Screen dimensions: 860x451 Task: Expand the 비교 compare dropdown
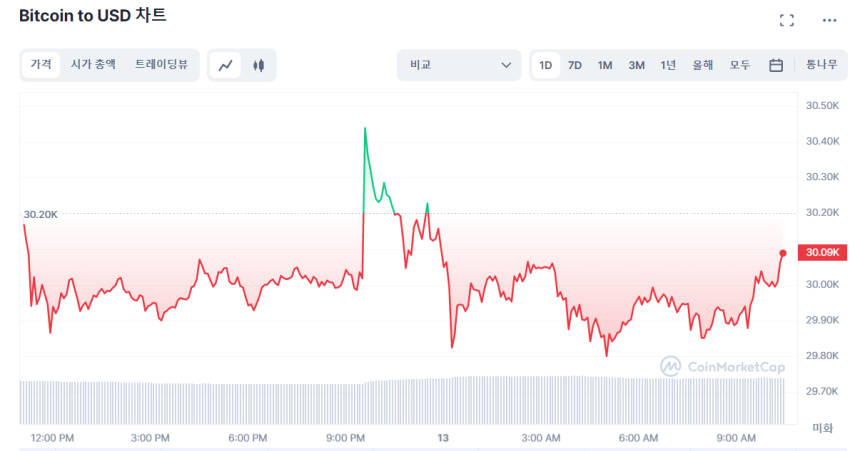click(x=459, y=66)
